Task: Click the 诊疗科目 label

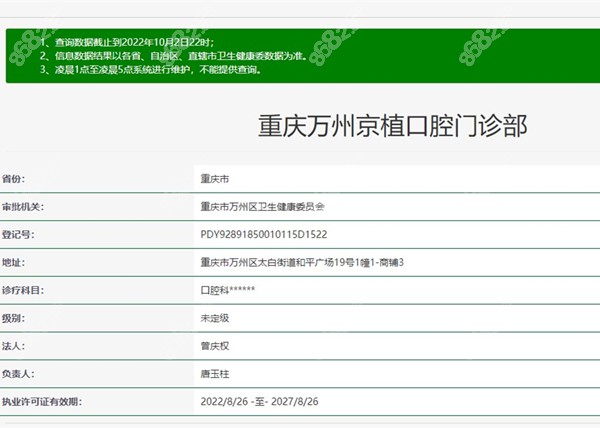Action: point(23,290)
